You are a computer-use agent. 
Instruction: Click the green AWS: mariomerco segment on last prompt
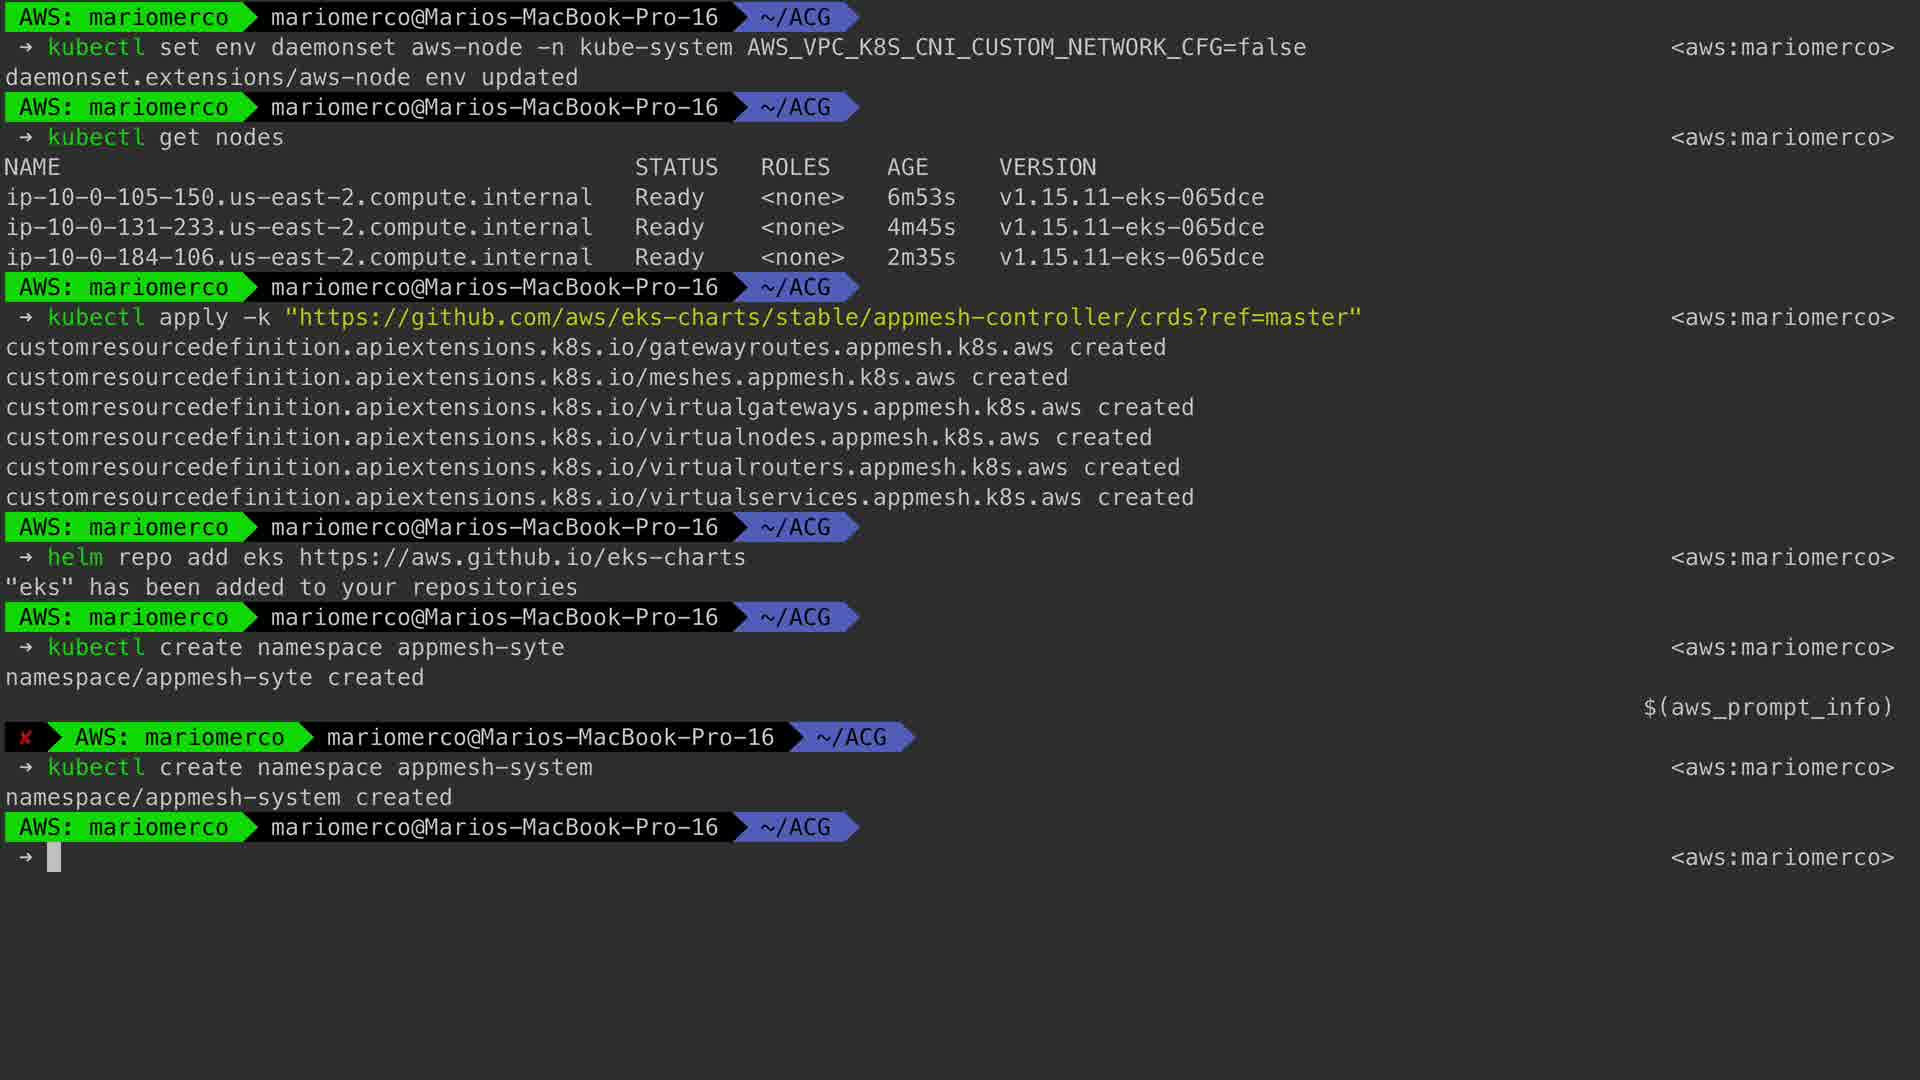[124, 828]
